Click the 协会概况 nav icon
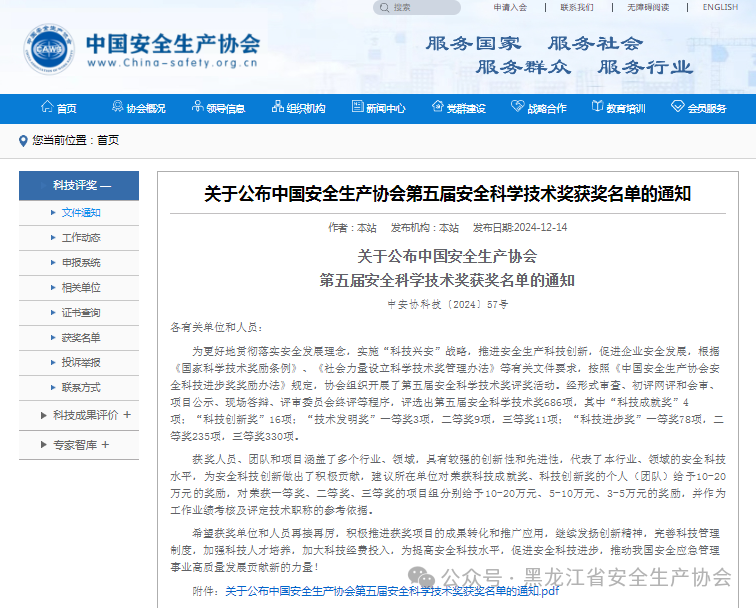Screen dimensions: 756x608 point(117,108)
